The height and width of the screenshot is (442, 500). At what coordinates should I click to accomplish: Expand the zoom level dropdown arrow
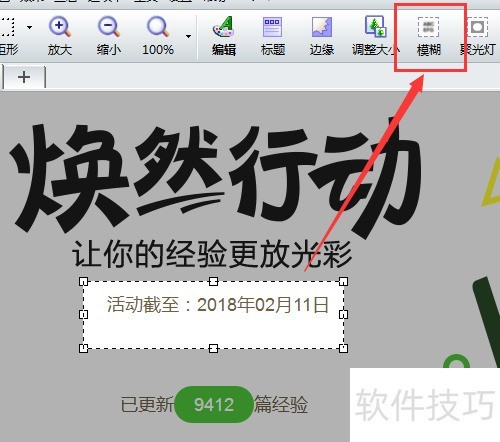[188, 36]
